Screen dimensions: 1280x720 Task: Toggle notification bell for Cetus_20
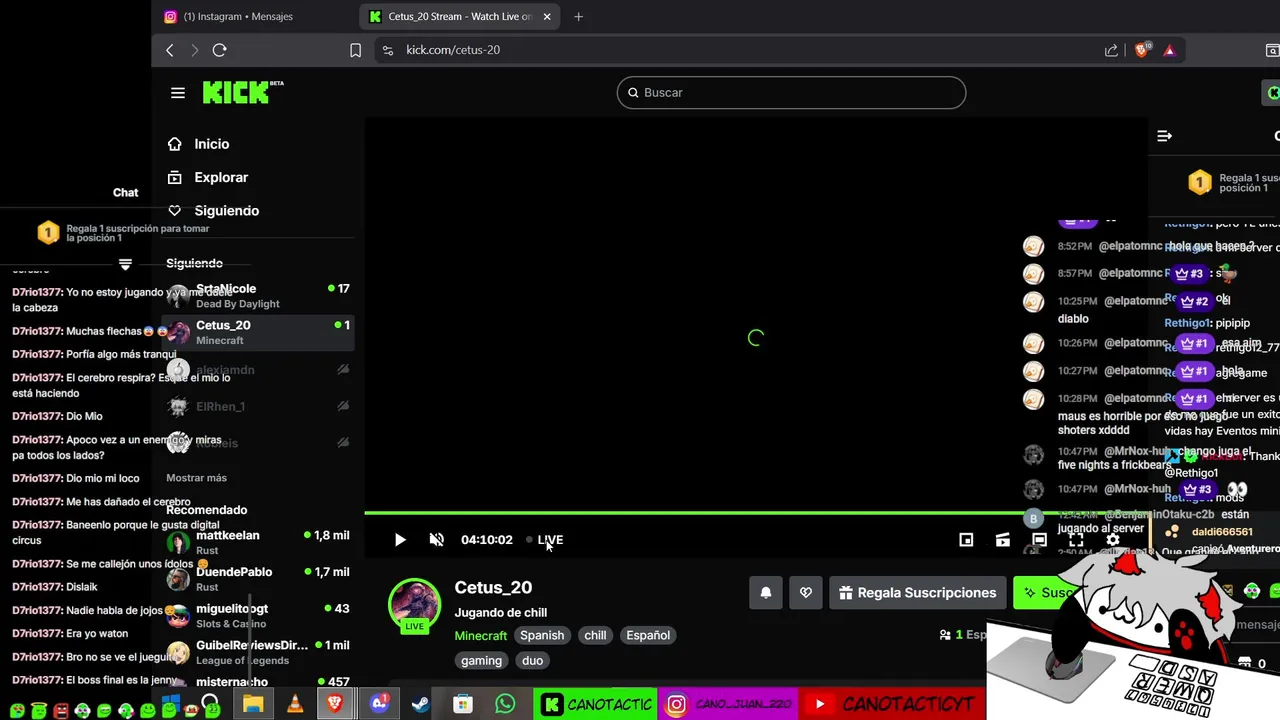pos(766,593)
